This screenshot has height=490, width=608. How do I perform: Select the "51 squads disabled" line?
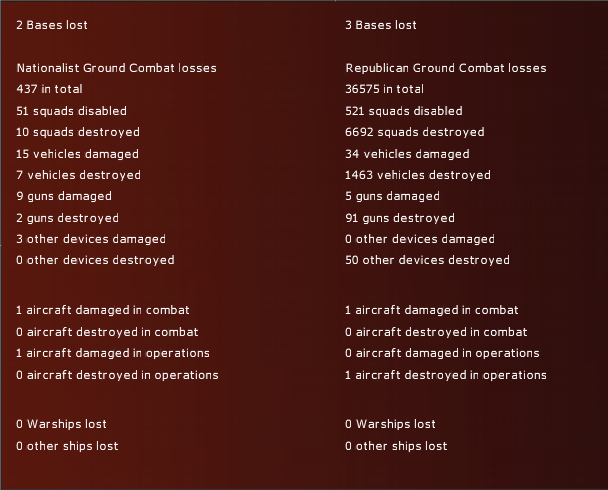pos(71,111)
